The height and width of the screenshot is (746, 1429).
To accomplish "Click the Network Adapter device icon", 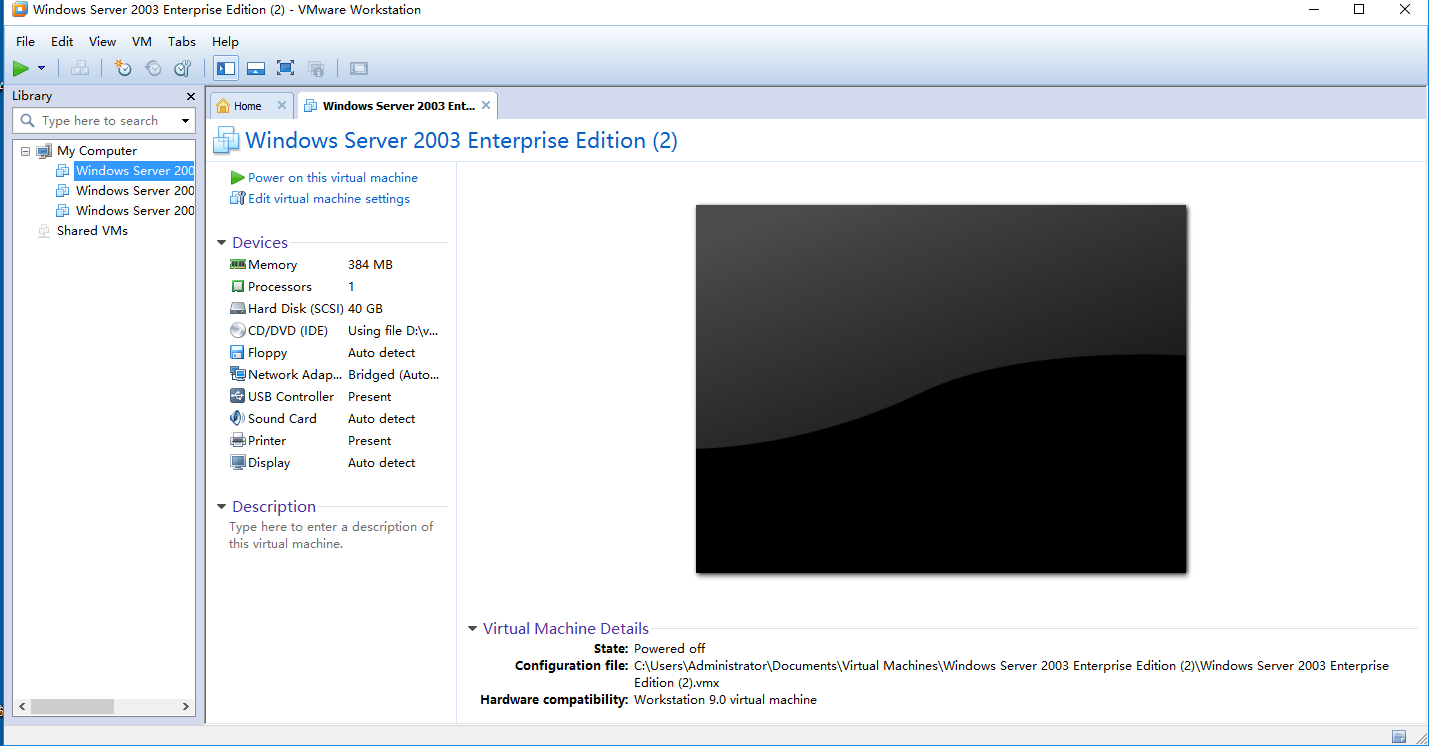I will click(x=237, y=375).
